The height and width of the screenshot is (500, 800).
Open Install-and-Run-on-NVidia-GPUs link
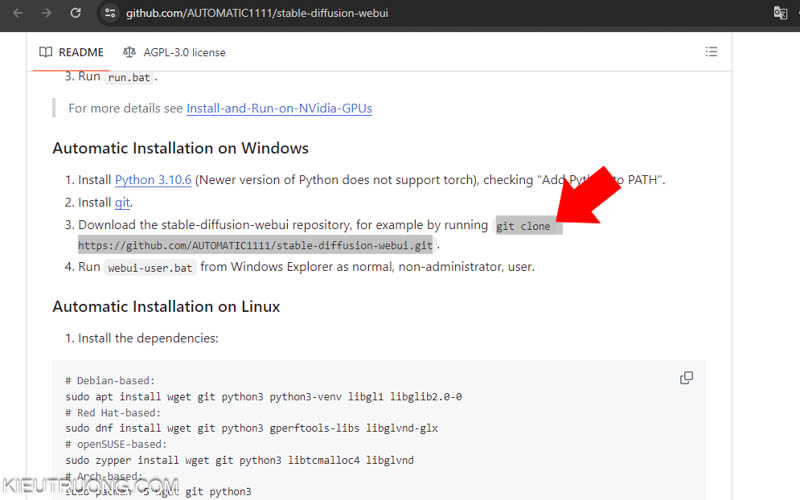coord(279,108)
